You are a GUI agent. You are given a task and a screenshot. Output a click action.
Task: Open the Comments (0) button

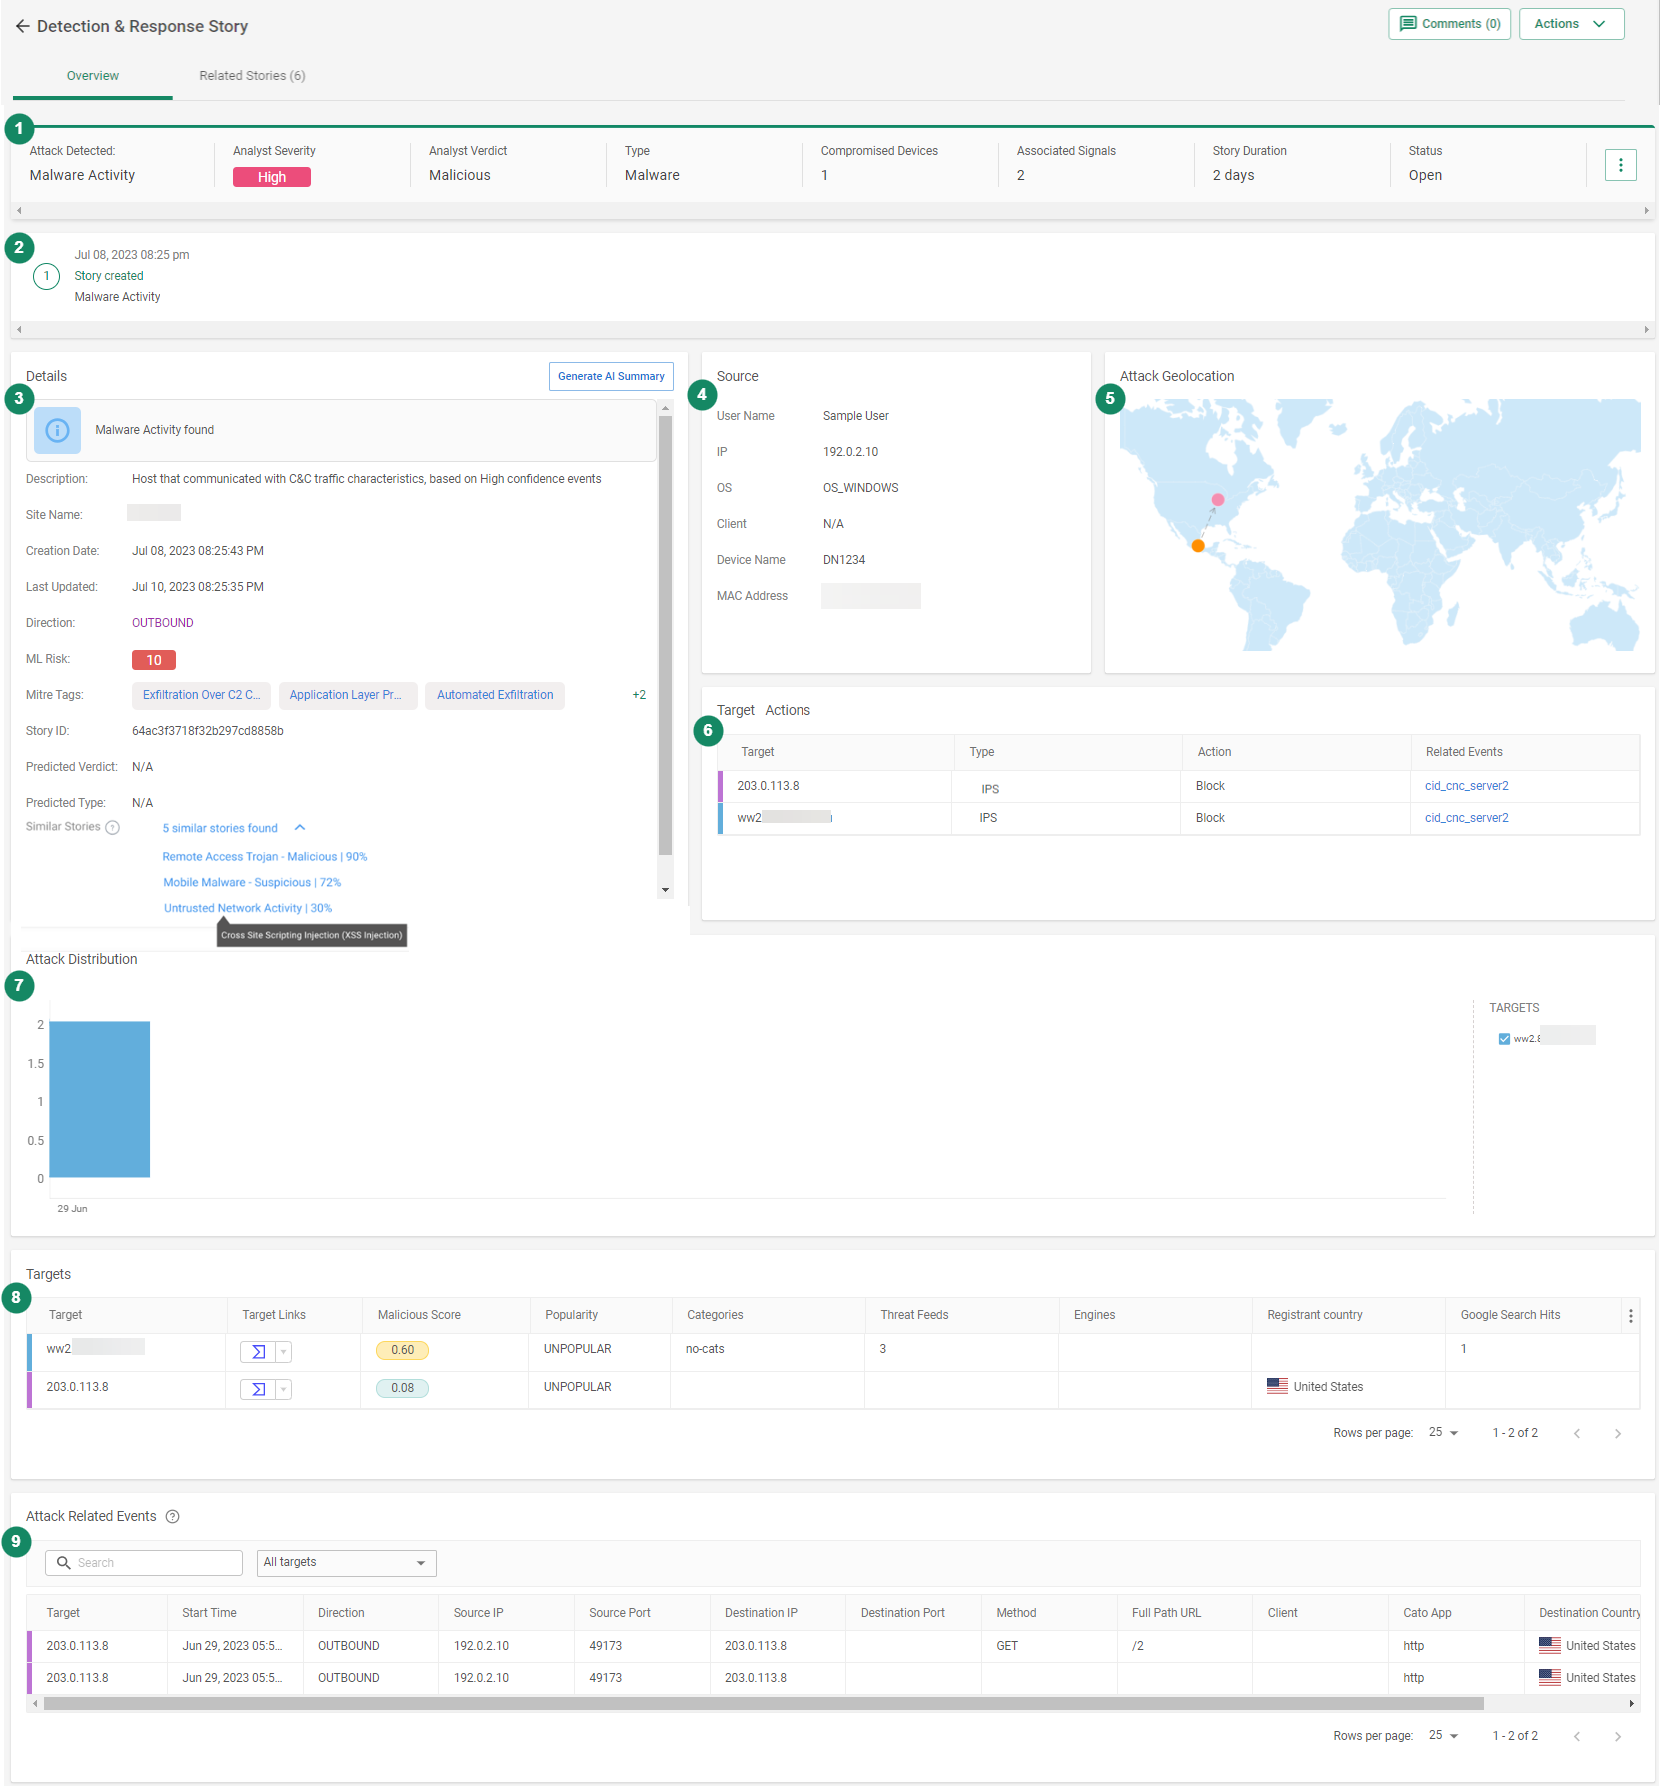[1449, 24]
